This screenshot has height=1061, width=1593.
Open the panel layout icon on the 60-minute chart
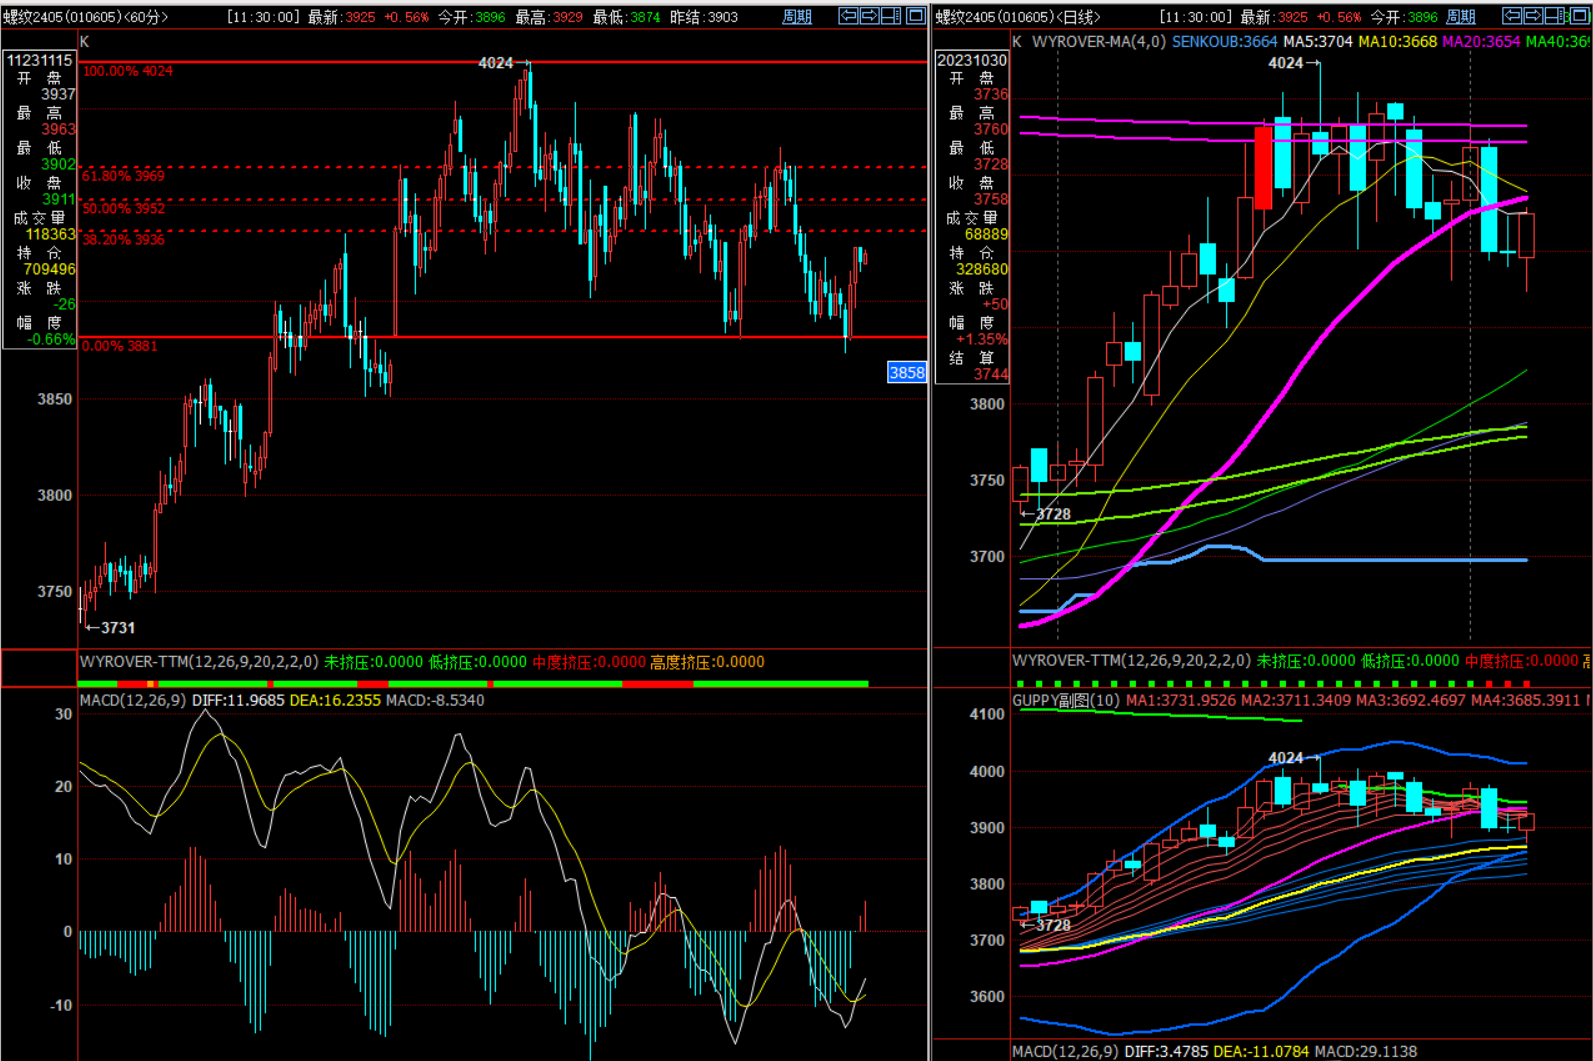tap(891, 16)
